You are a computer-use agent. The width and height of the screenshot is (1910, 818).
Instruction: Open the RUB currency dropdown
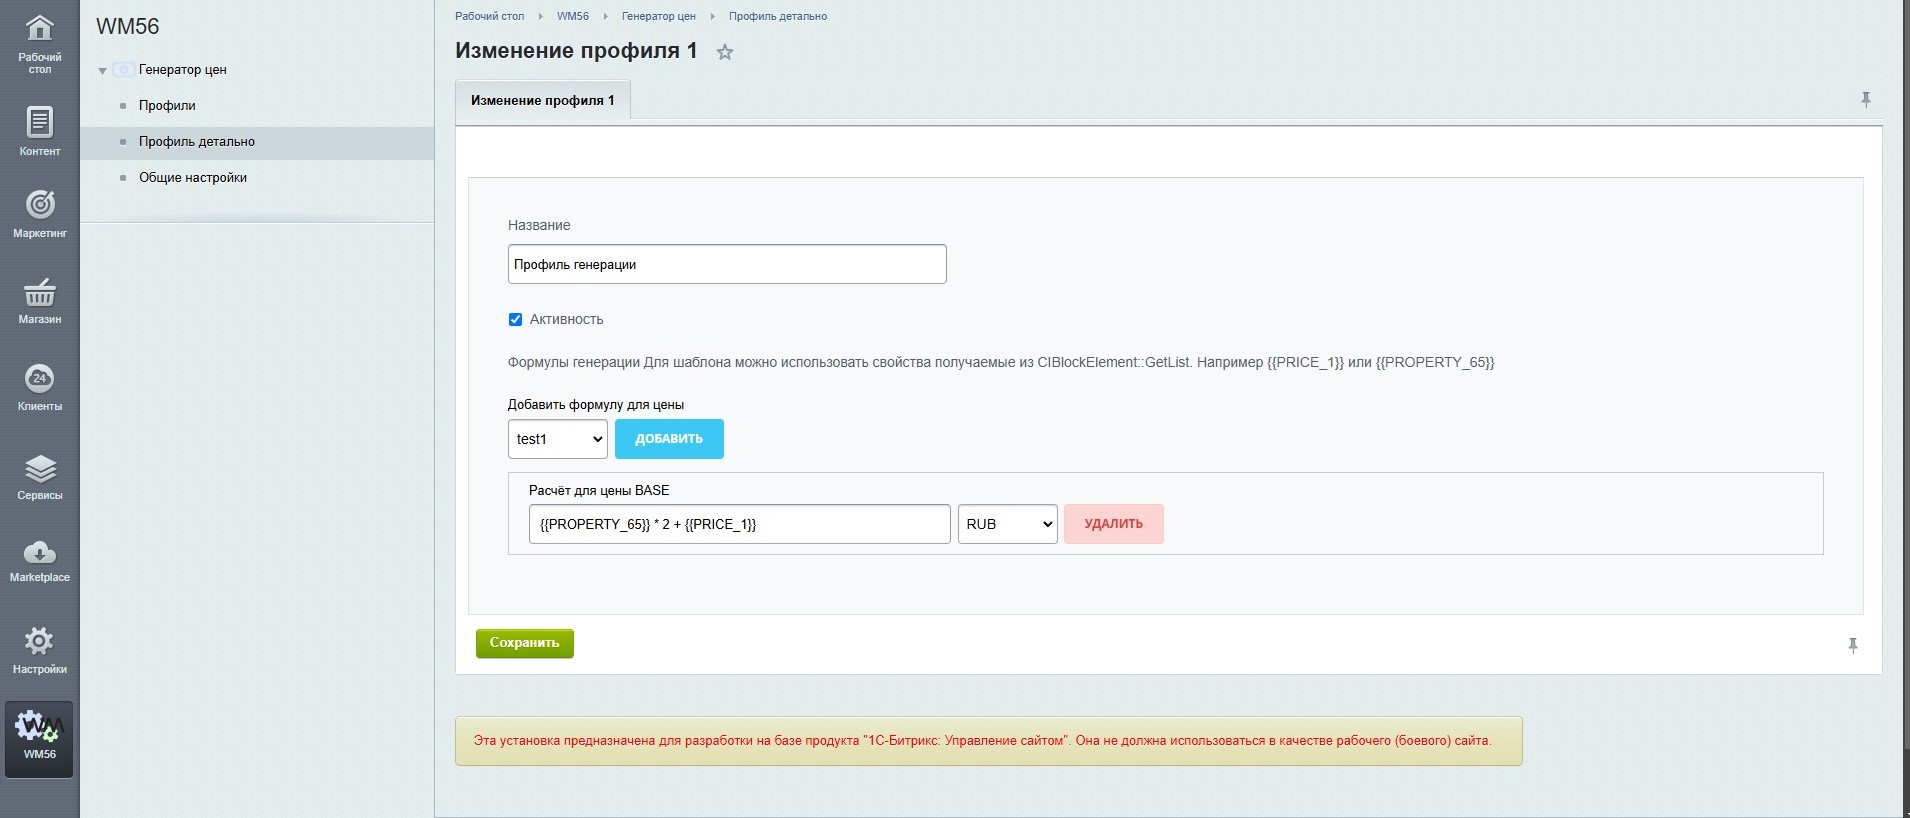1007,524
